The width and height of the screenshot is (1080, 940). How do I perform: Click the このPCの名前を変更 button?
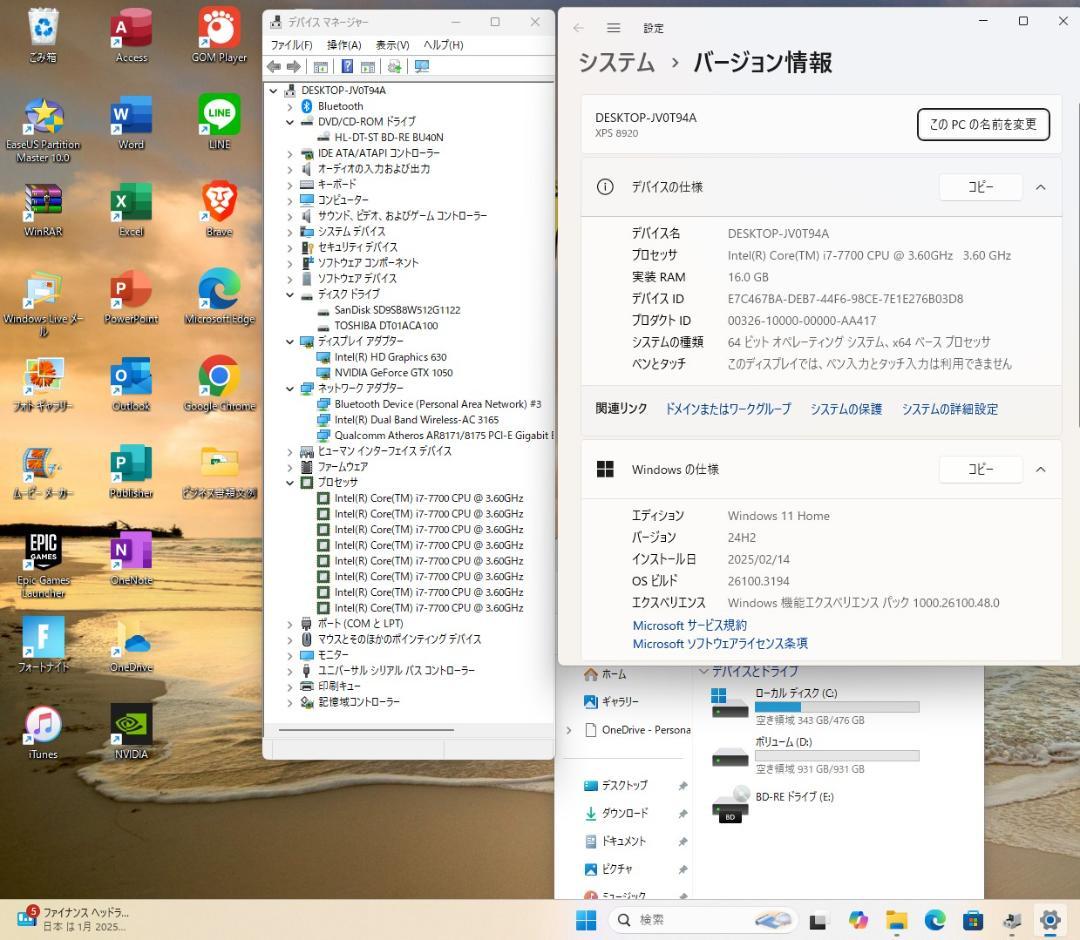coord(983,124)
